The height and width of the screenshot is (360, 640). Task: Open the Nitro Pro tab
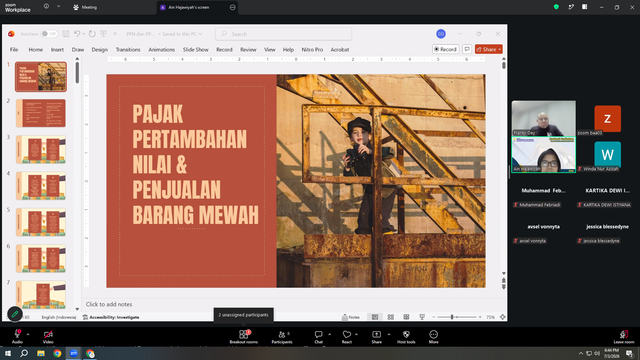pos(312,49)
